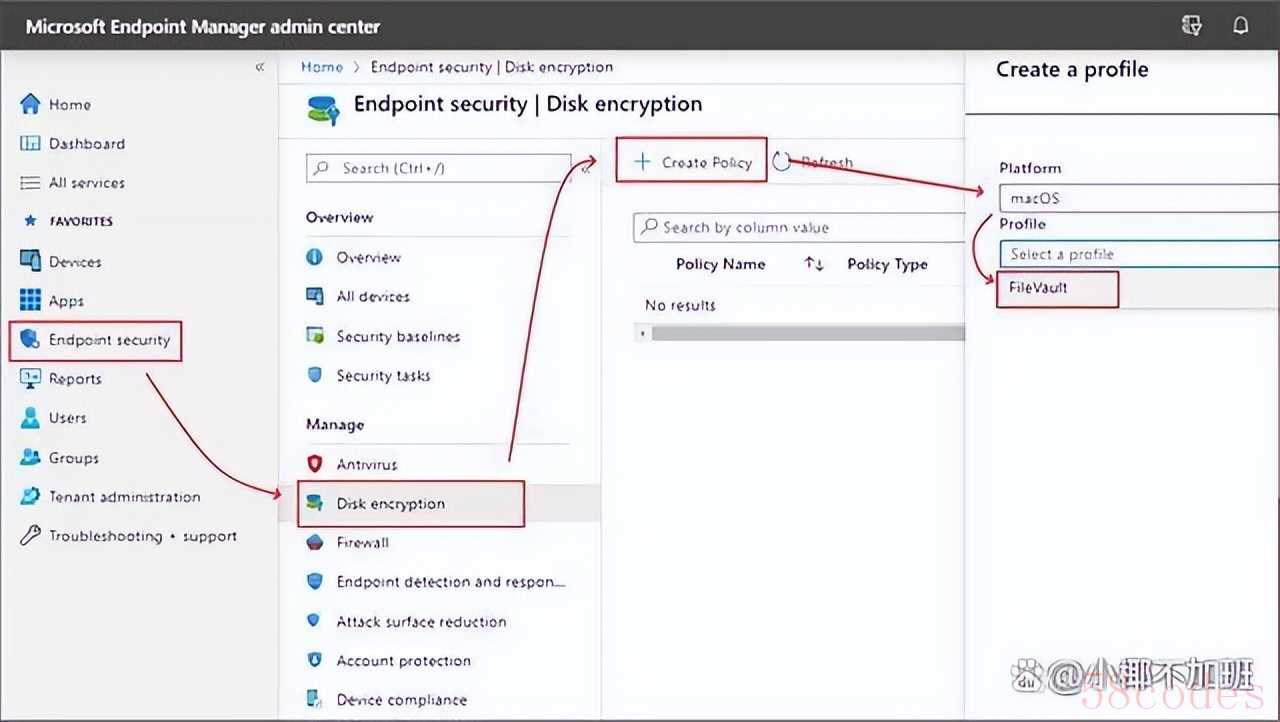Collapse the Endpoint security menu pane chevron
Screen dimensions: 1280x722
point(587,168)
